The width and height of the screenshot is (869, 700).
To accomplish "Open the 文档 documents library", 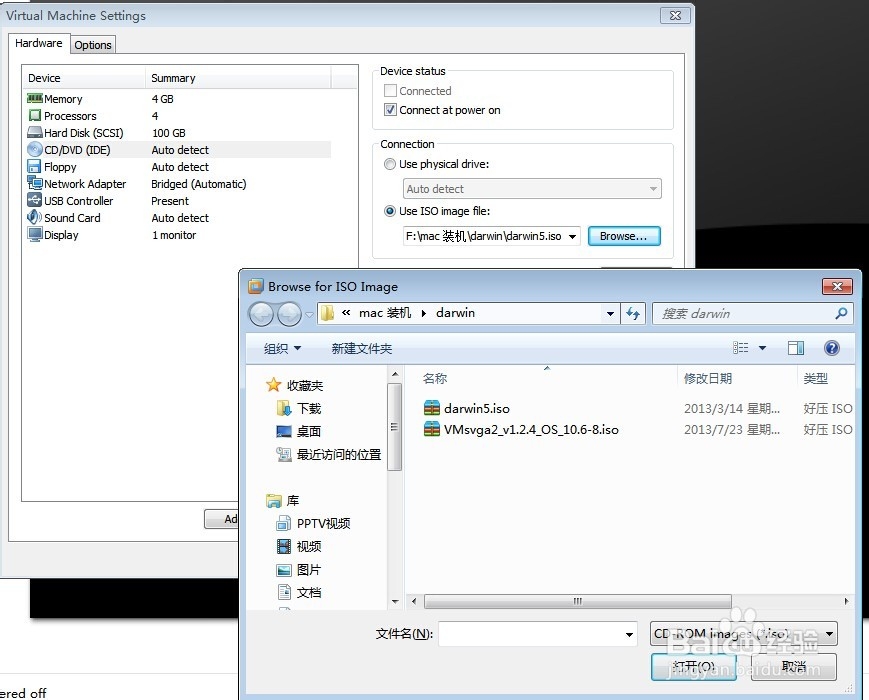I will point(299,592).
